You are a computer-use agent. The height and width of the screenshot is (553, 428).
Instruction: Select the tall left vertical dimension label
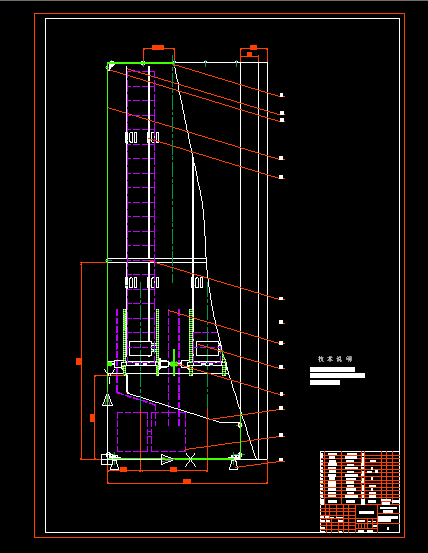tap(79, 361)
